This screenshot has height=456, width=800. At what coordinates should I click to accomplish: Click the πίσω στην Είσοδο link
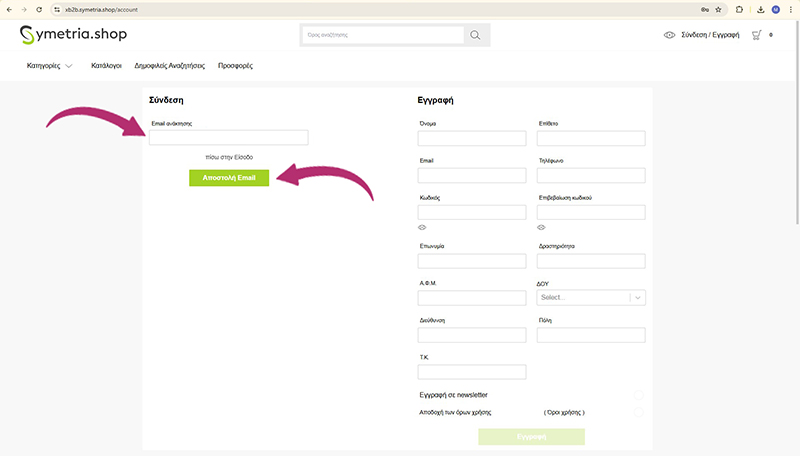[228, 157]
